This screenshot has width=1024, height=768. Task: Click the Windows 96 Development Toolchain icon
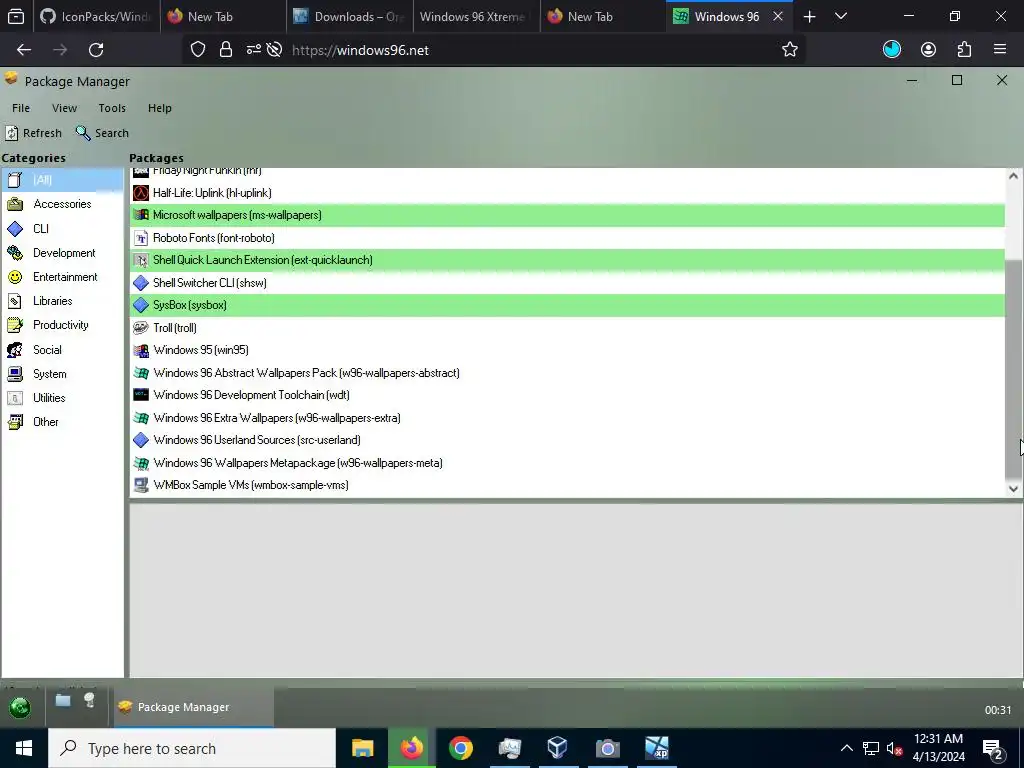pyautogui.click(x=141, y=395)
